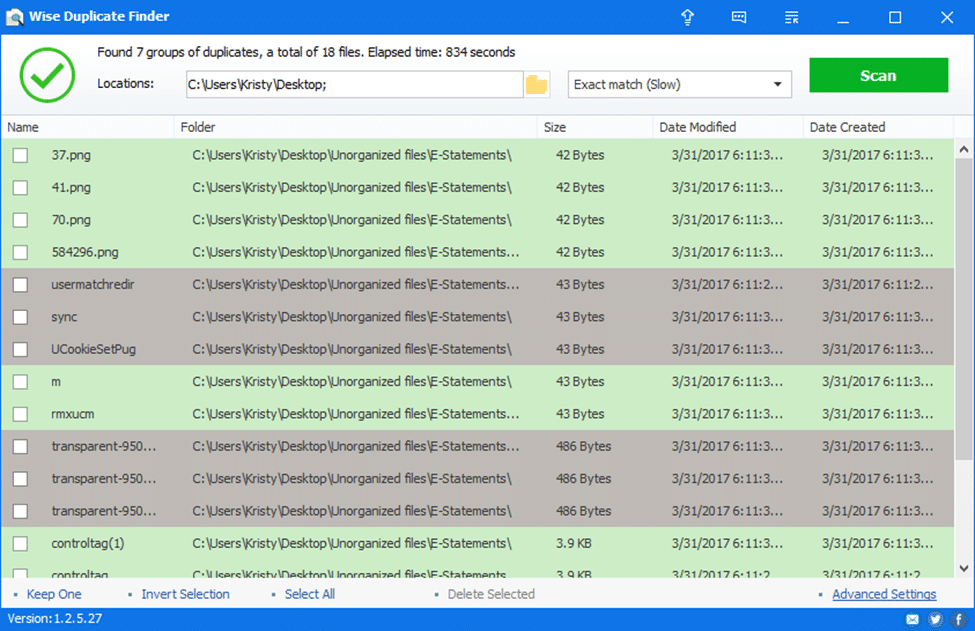Click the folder browse icon next to Locations
Image resolution: width=975 pixels, height=631 pixels.
tap(537, 85)
